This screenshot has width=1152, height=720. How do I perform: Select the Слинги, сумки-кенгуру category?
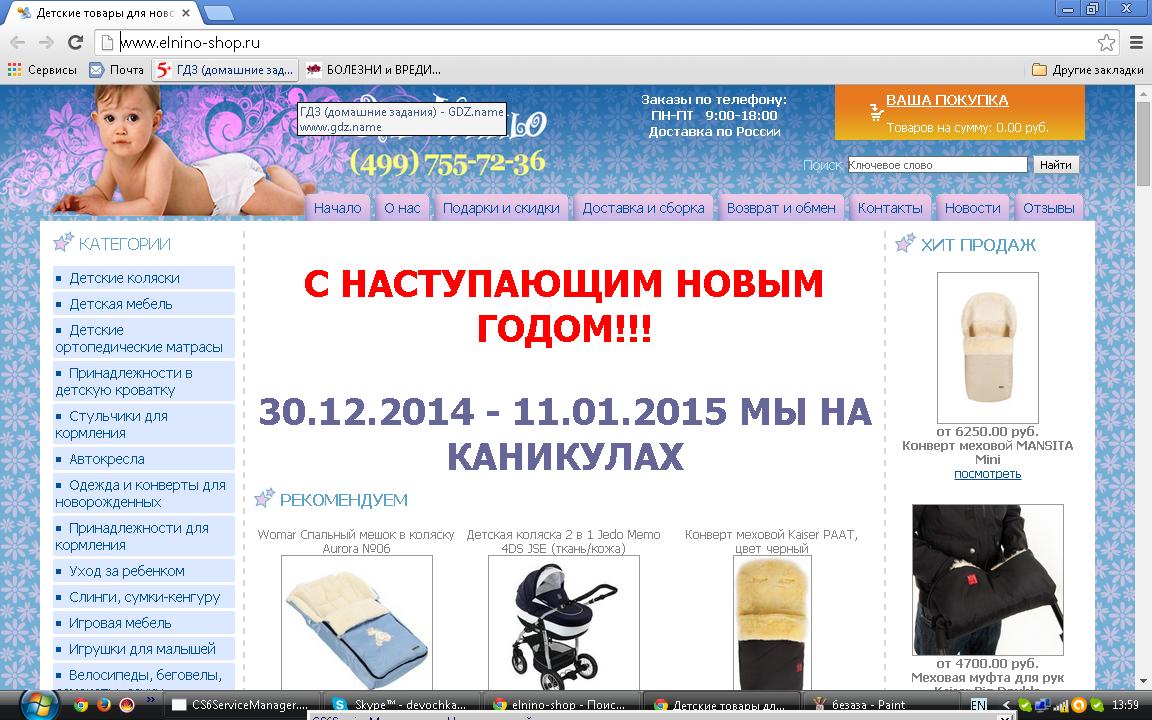[144, 597]
